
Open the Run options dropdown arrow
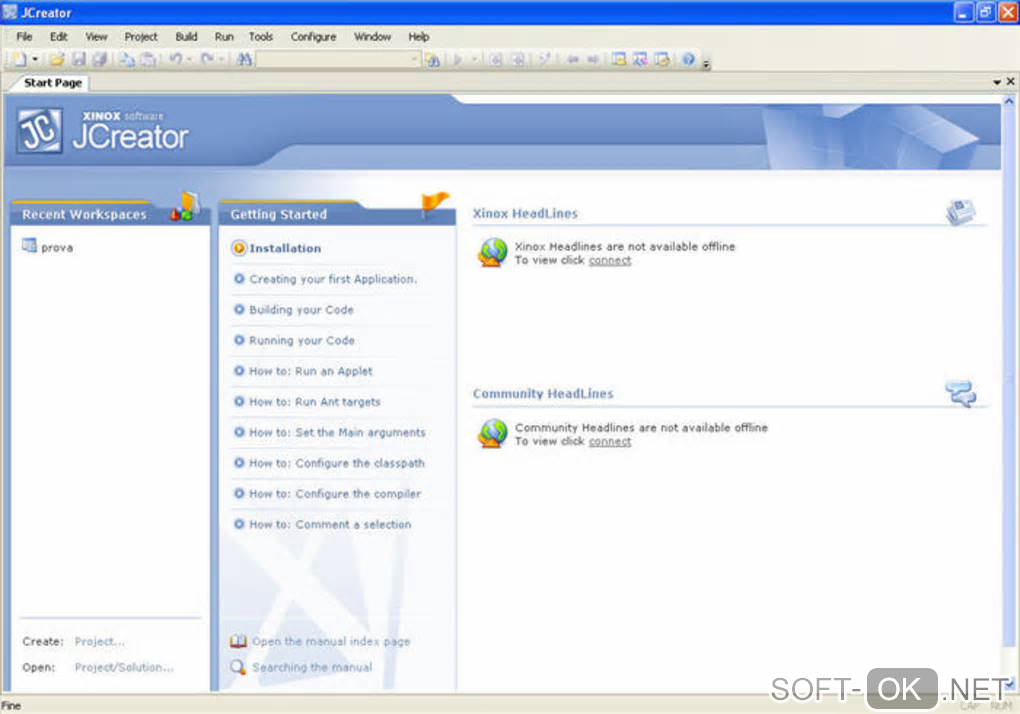click(x=474, y=60)
